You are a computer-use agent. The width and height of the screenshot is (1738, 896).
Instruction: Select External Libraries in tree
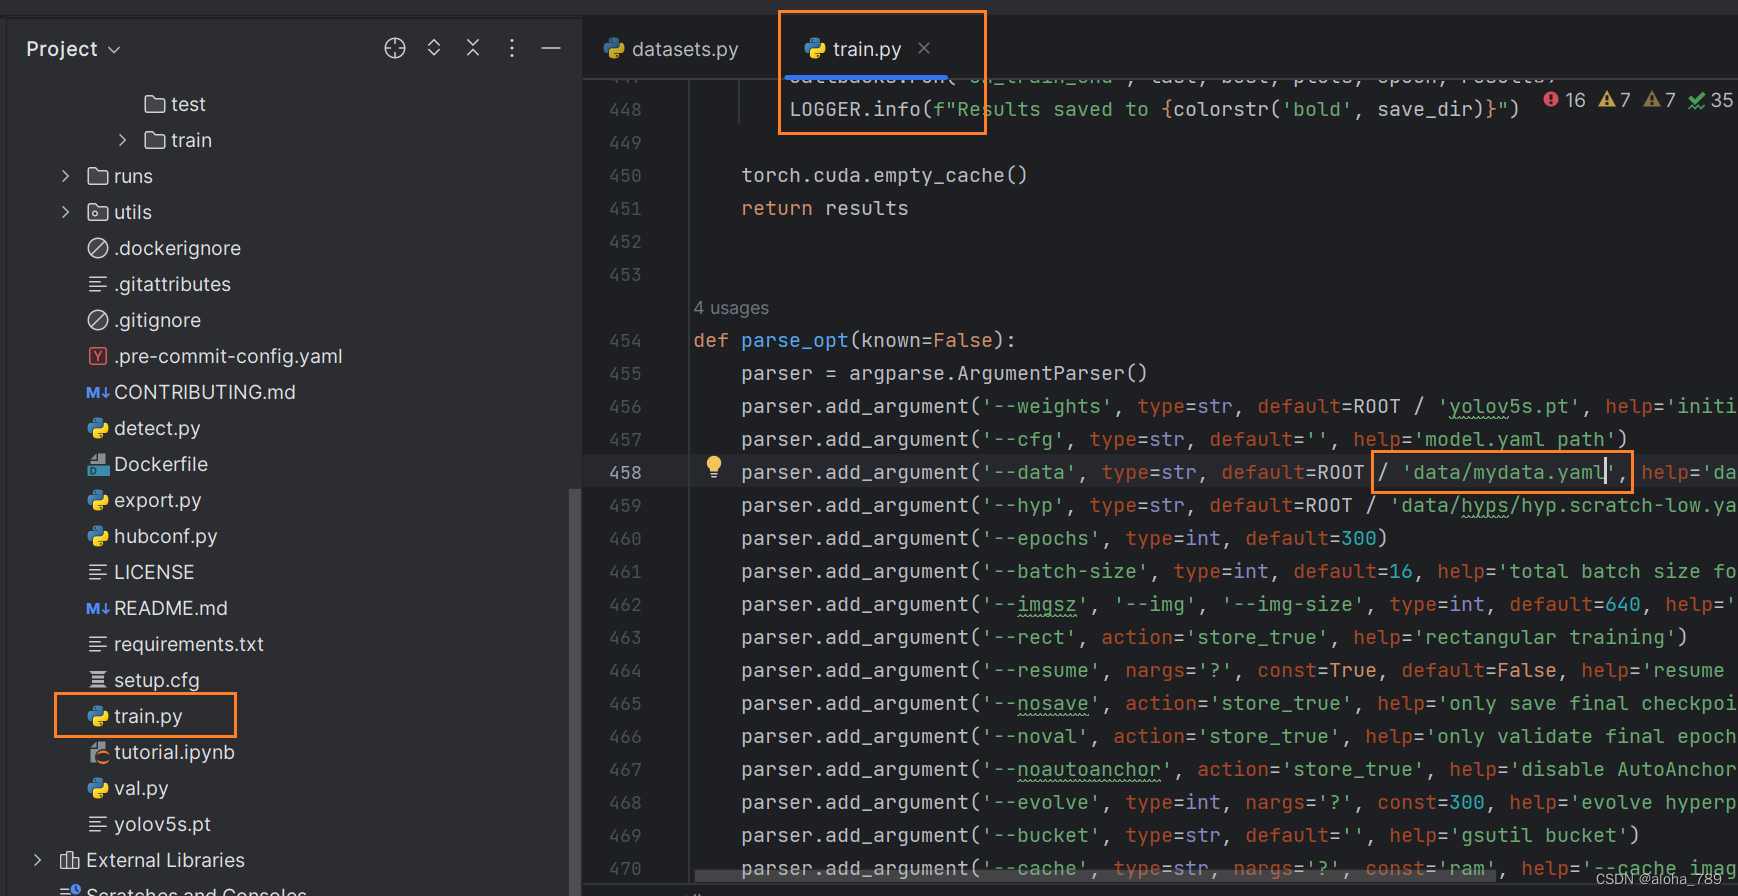tap(152, 860)
